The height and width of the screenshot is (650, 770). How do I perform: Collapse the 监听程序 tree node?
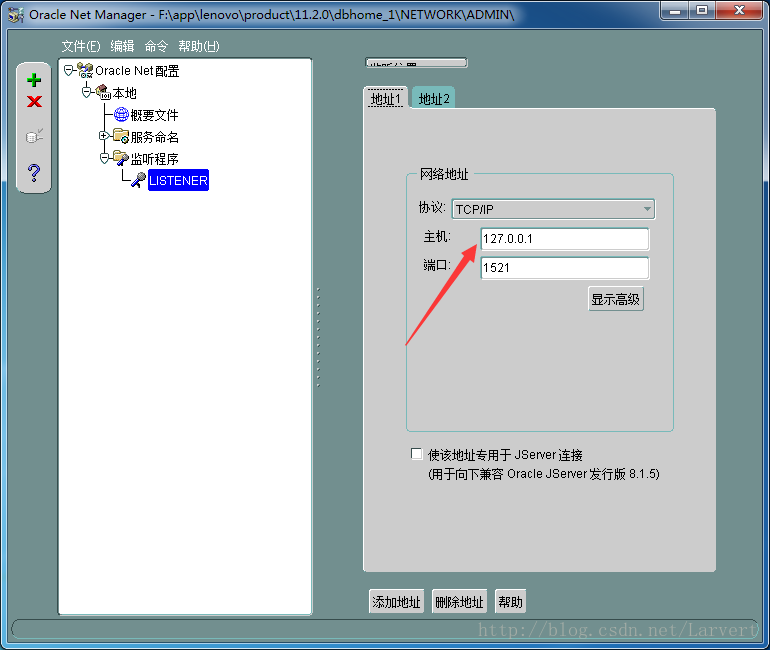(x=104, y=158)
